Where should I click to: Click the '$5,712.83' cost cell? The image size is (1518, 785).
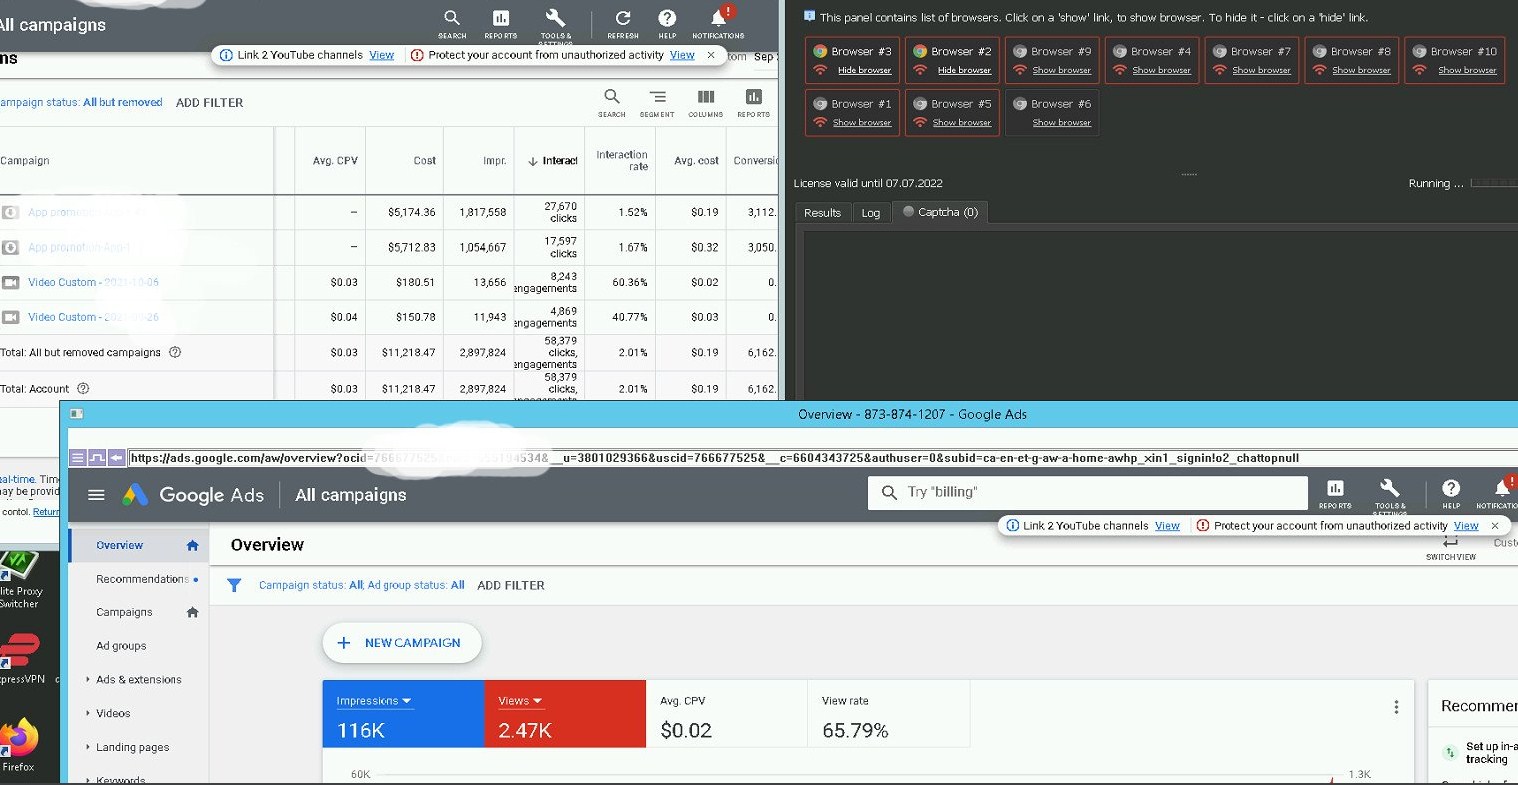click(412, 248)
